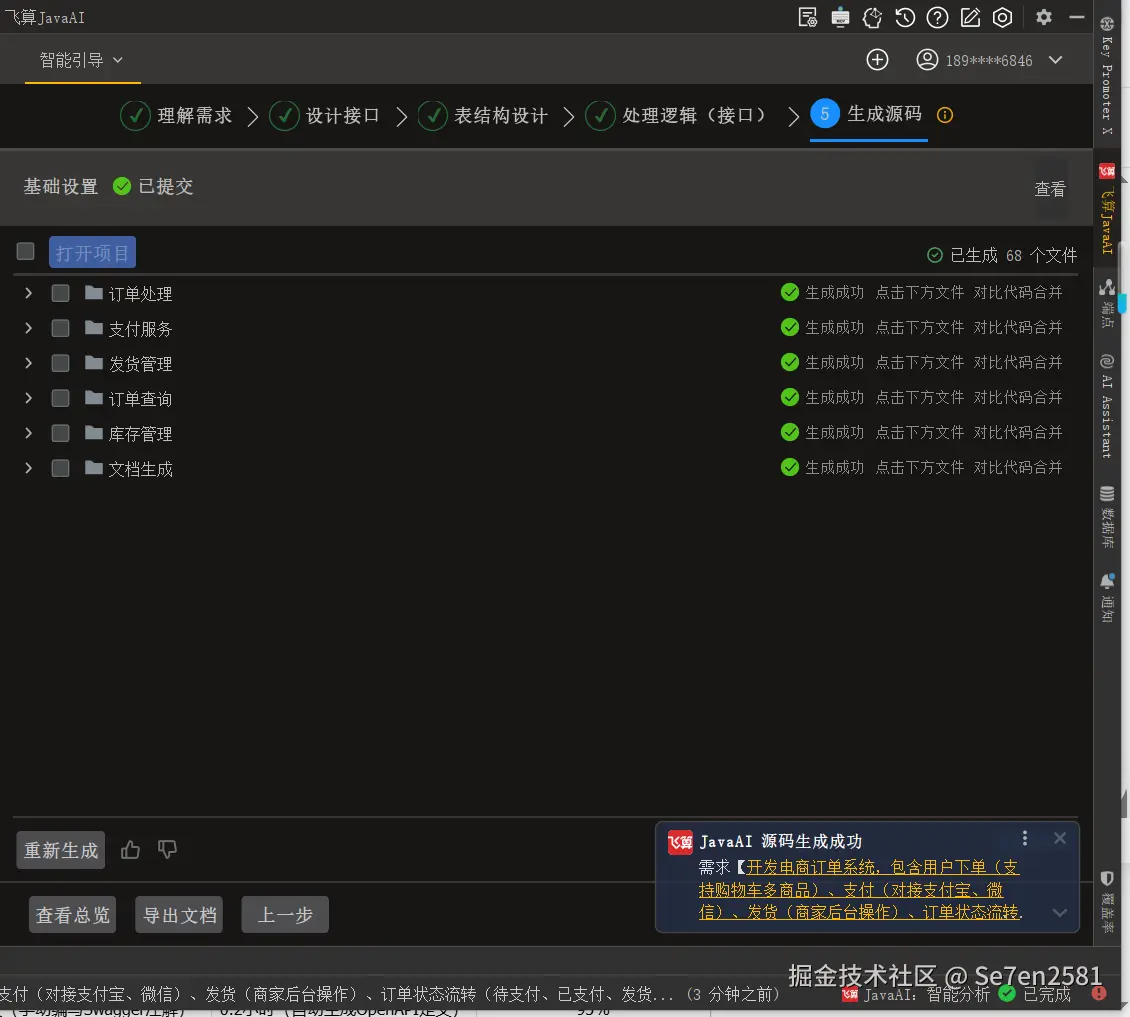This screenshot has height=1017, width=1130.
Task: Go to the 表结构设计 step
Action: (x=483, y=115)
